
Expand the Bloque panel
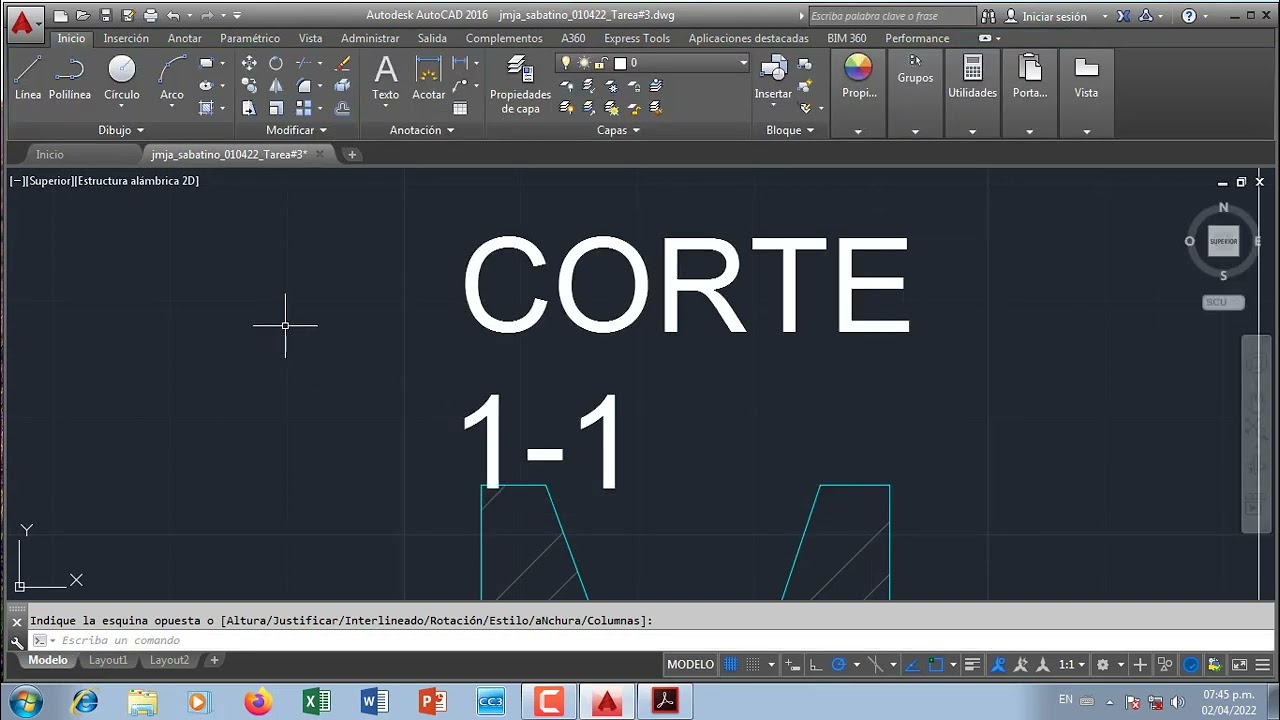coord(790,130)
